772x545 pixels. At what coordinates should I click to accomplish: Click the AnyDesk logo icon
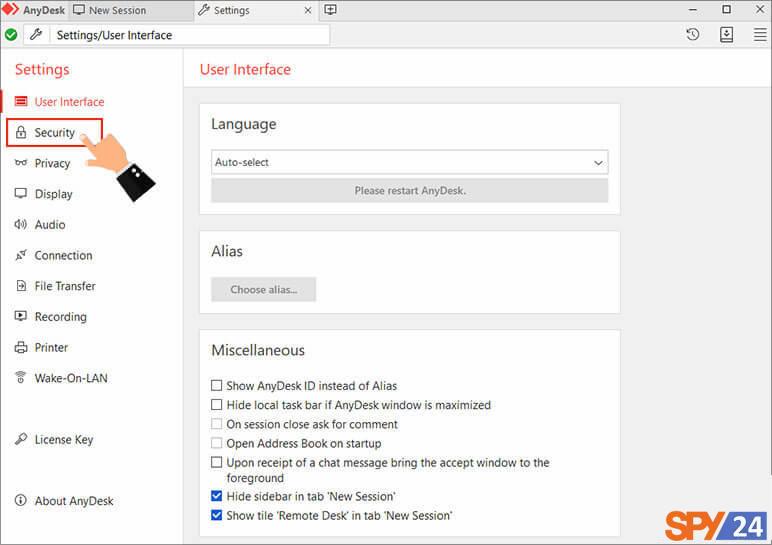[x=10, y=9]
